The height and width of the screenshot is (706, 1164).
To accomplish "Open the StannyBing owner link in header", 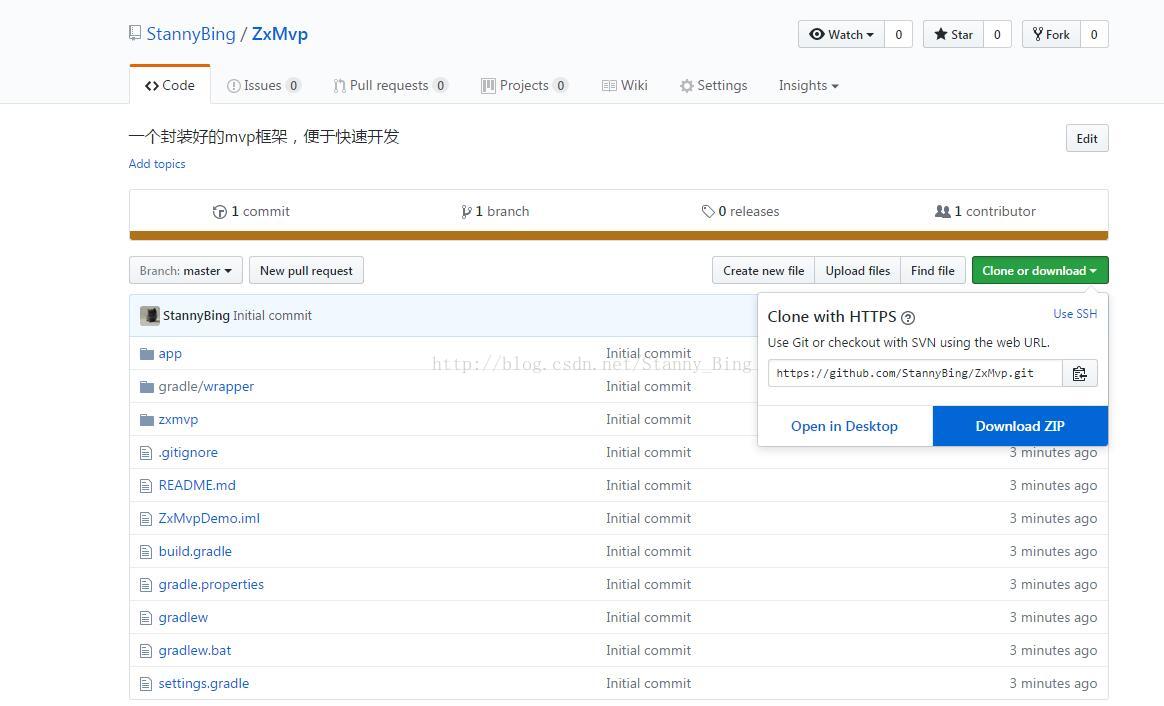I will point(191,34).
